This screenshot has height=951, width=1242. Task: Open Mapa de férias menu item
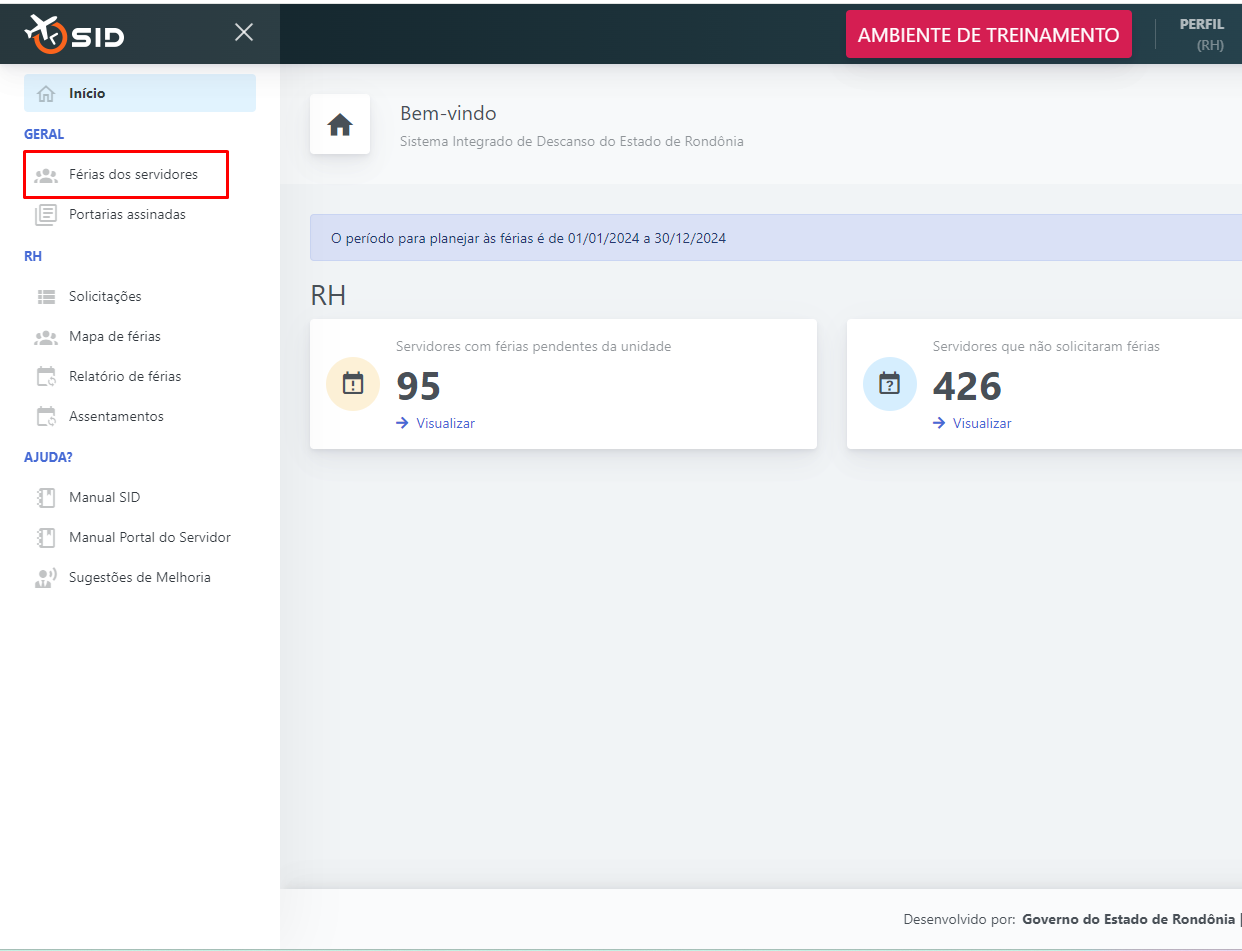(114, 337)
